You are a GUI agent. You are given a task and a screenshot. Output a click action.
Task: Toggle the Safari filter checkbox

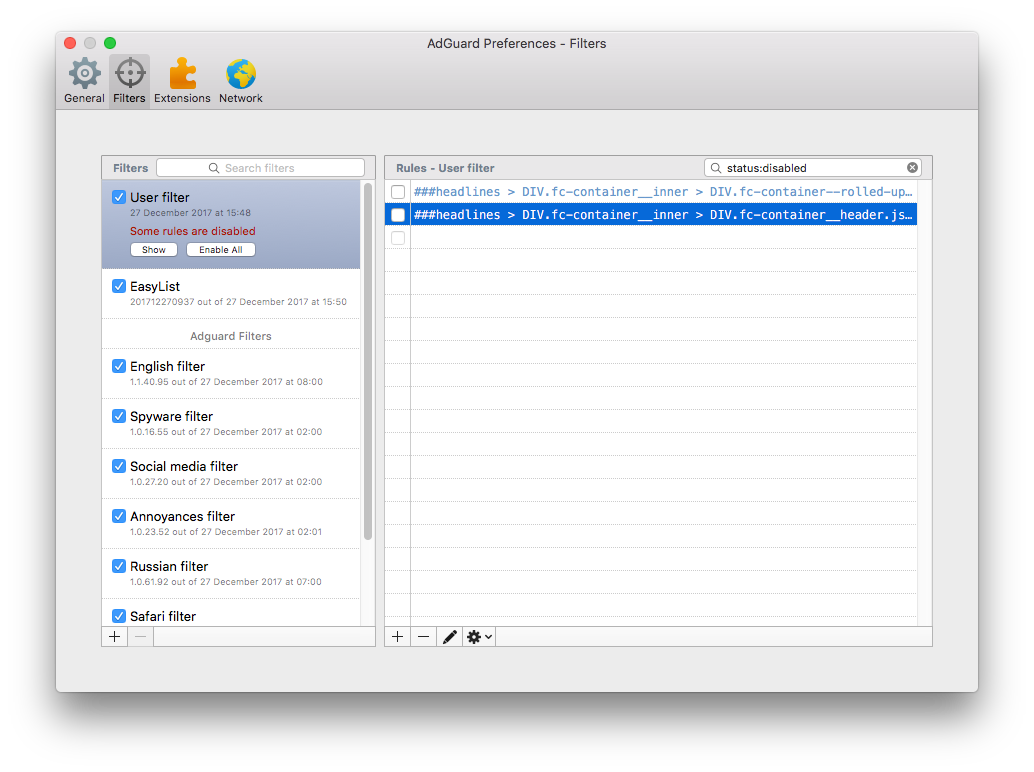point(119,616)
